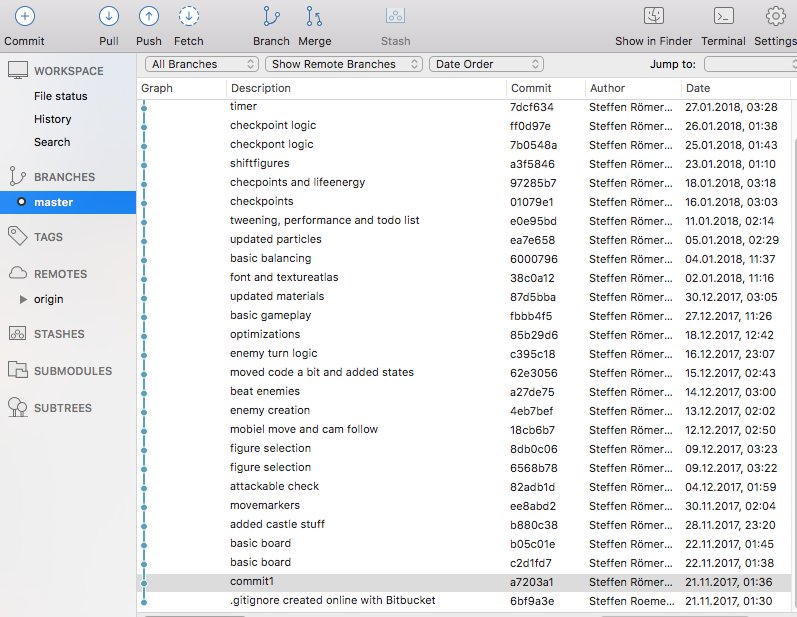Click the SUBTREES section header
797x617 pixels.
[x=63, y=408]
